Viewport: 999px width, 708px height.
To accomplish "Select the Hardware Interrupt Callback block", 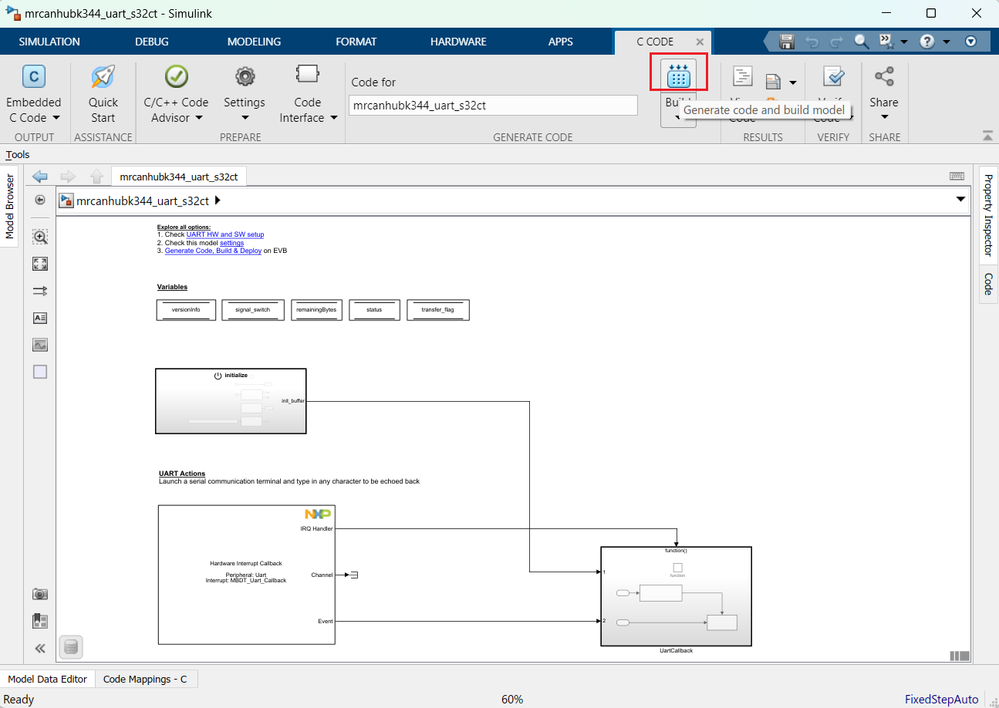I will pyautogui.click(x=247, y=575).
